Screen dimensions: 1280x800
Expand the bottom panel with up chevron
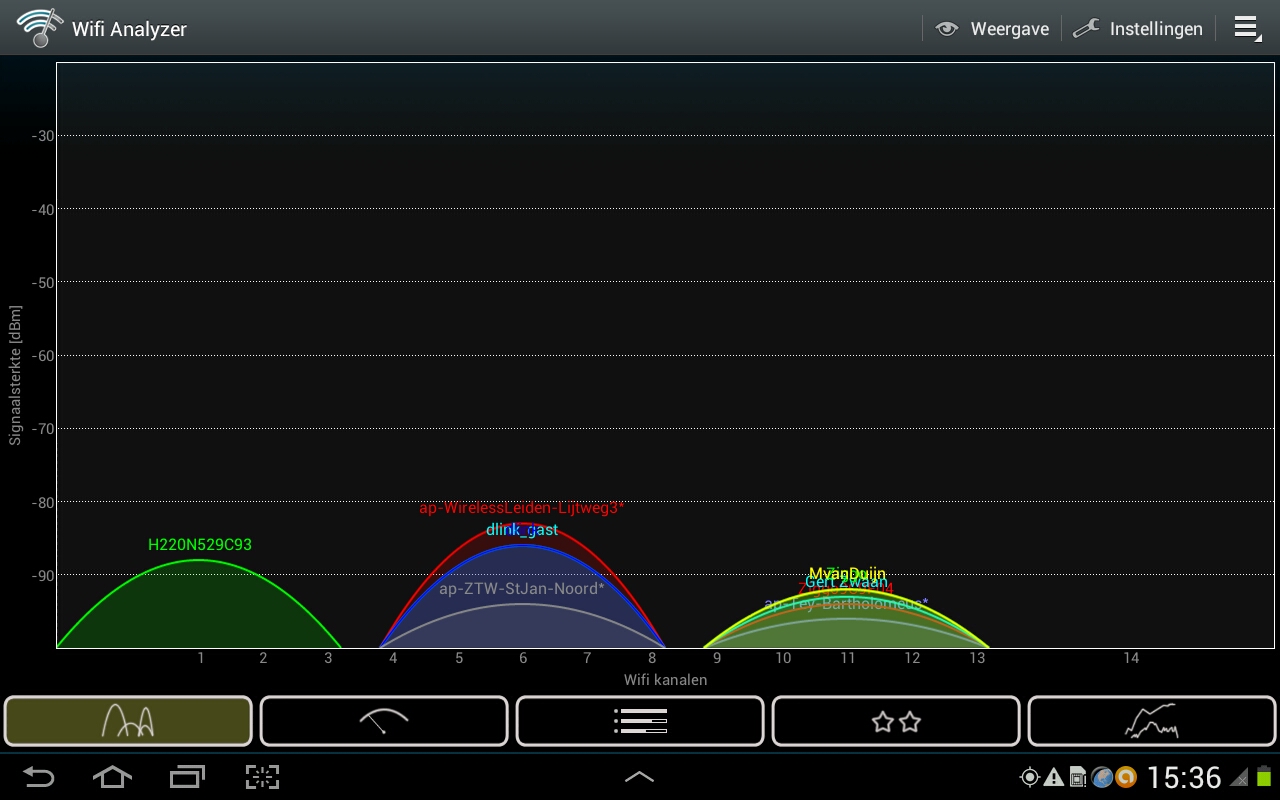coord(639,777)
